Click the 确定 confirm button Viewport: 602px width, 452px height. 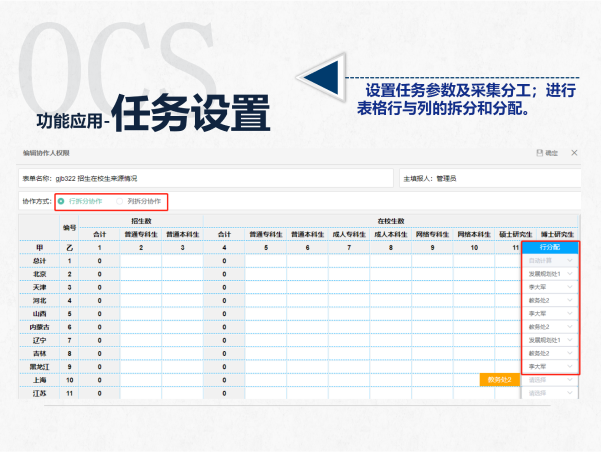(x=547, y=153)
